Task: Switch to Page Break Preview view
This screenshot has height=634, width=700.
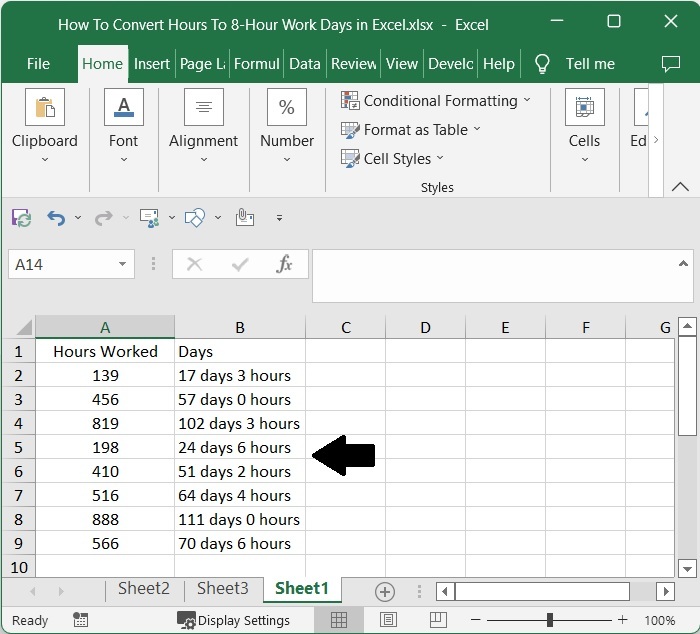Action: point(435,620)
